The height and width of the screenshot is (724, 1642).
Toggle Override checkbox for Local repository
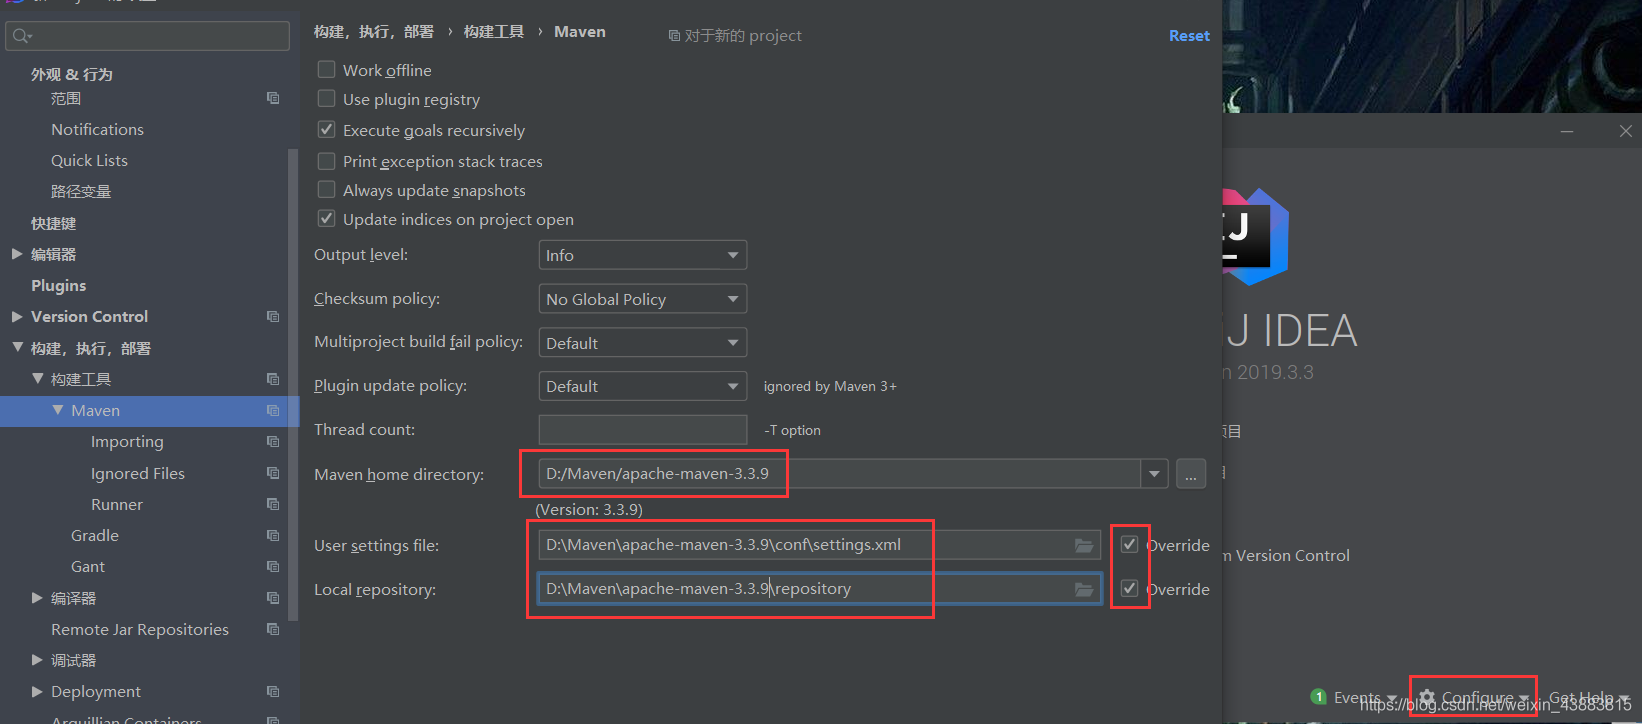(x=1129, y=589)
